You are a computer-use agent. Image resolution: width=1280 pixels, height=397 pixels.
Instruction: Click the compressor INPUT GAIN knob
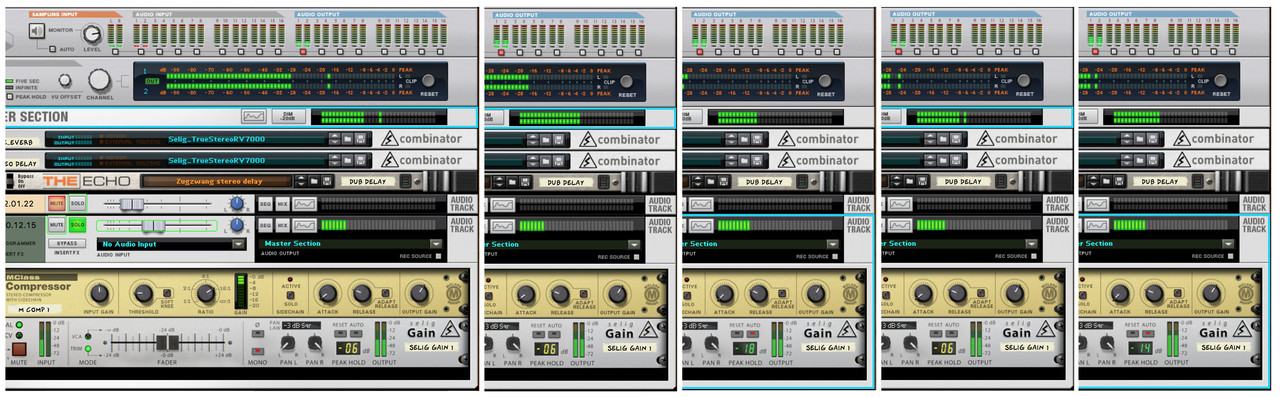(x=99, y=293)
